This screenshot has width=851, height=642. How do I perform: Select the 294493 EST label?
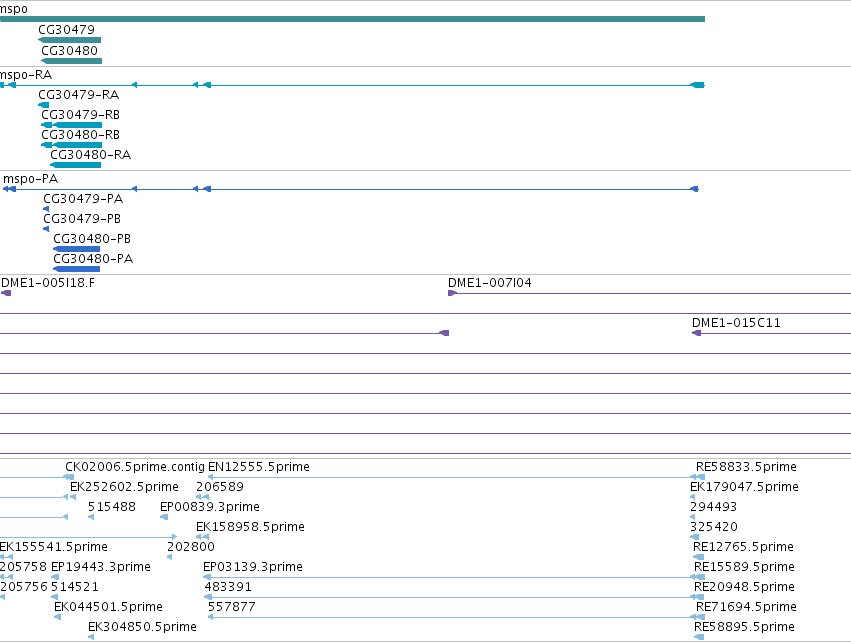click(x=714, y=507)
